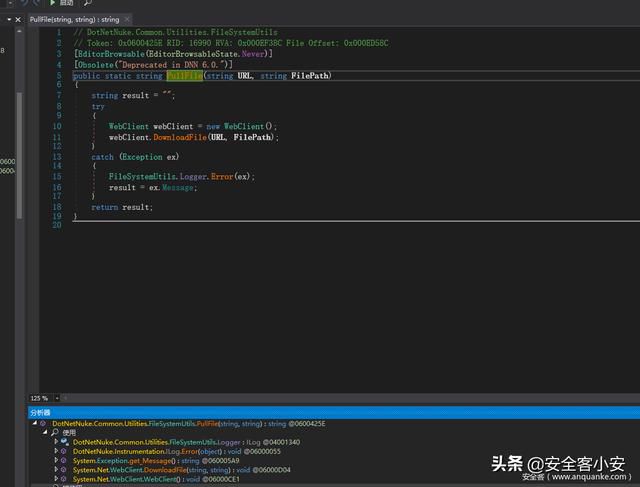Click the method icon beside Exception.get_Message()
The width and height of the screenshot is (640, 487).
click(64, 460)
